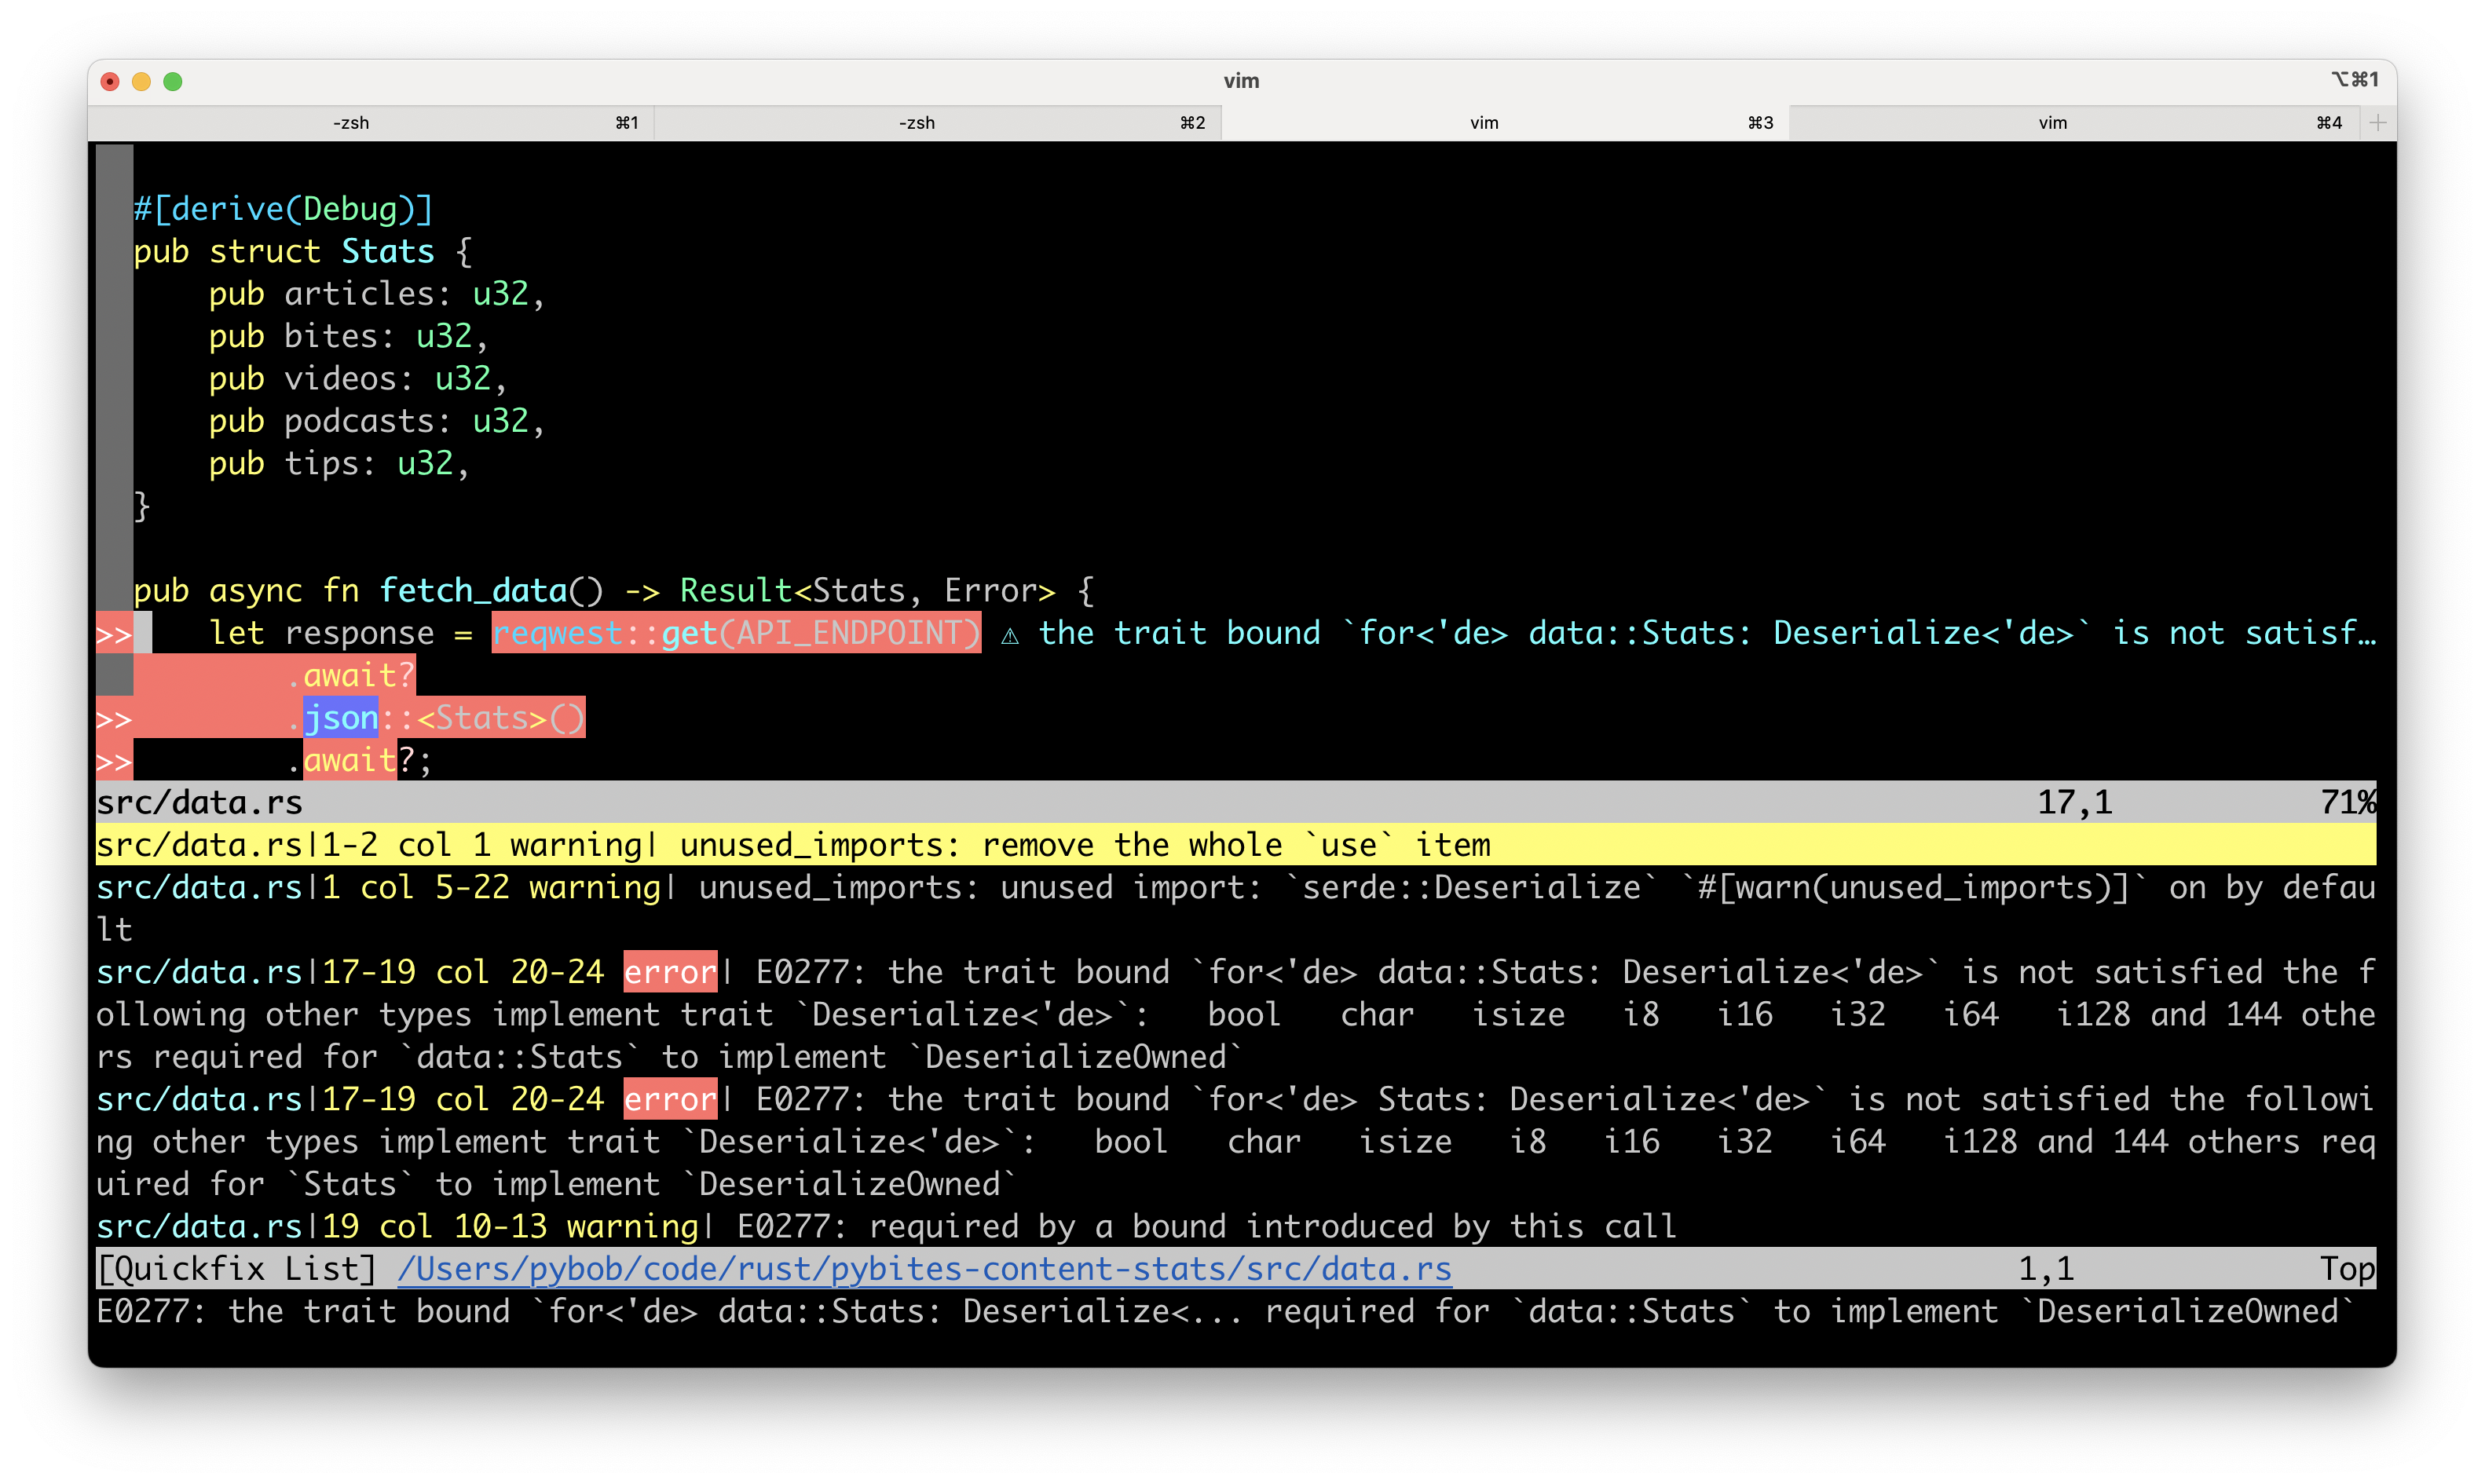The width and height of the screenshot is (2485, 1484).
Task: Click the ⌥⌘1 indicator in title bar
Action: [x=2355, y=79]
